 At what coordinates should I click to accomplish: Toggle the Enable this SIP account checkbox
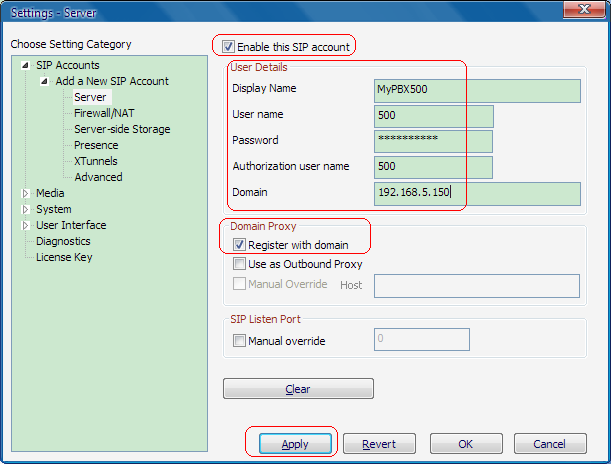coord(228,47)
